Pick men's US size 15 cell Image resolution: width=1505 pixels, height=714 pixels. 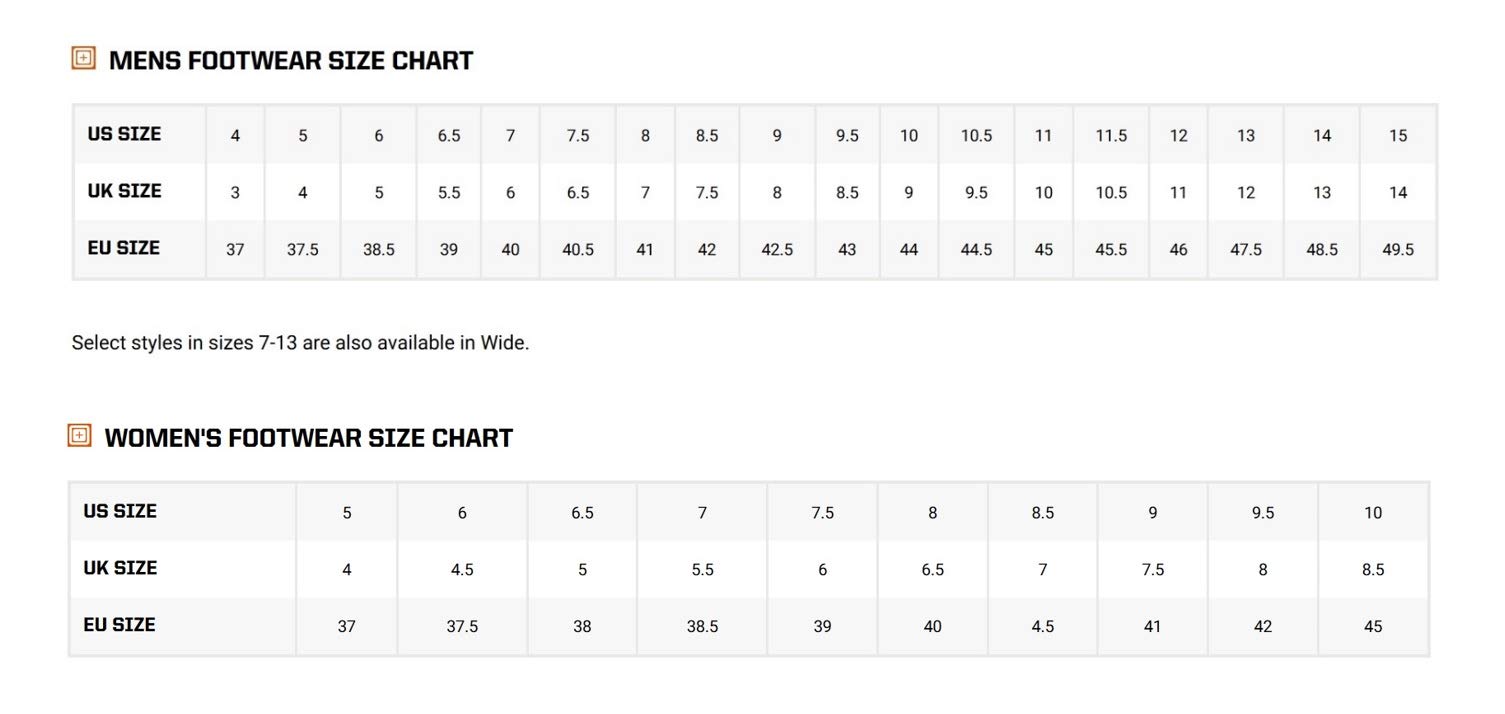1398,136
